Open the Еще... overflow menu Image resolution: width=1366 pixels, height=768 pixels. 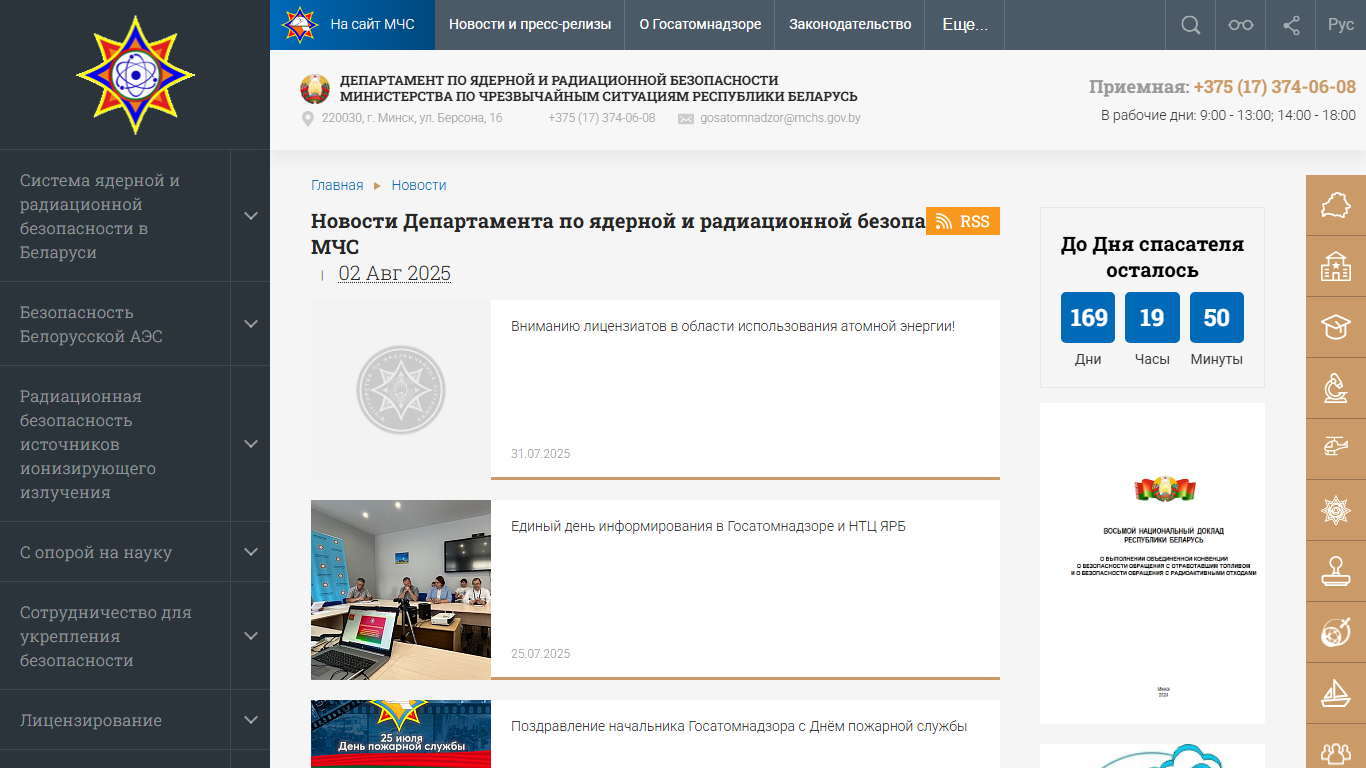(x=965, y=25)
